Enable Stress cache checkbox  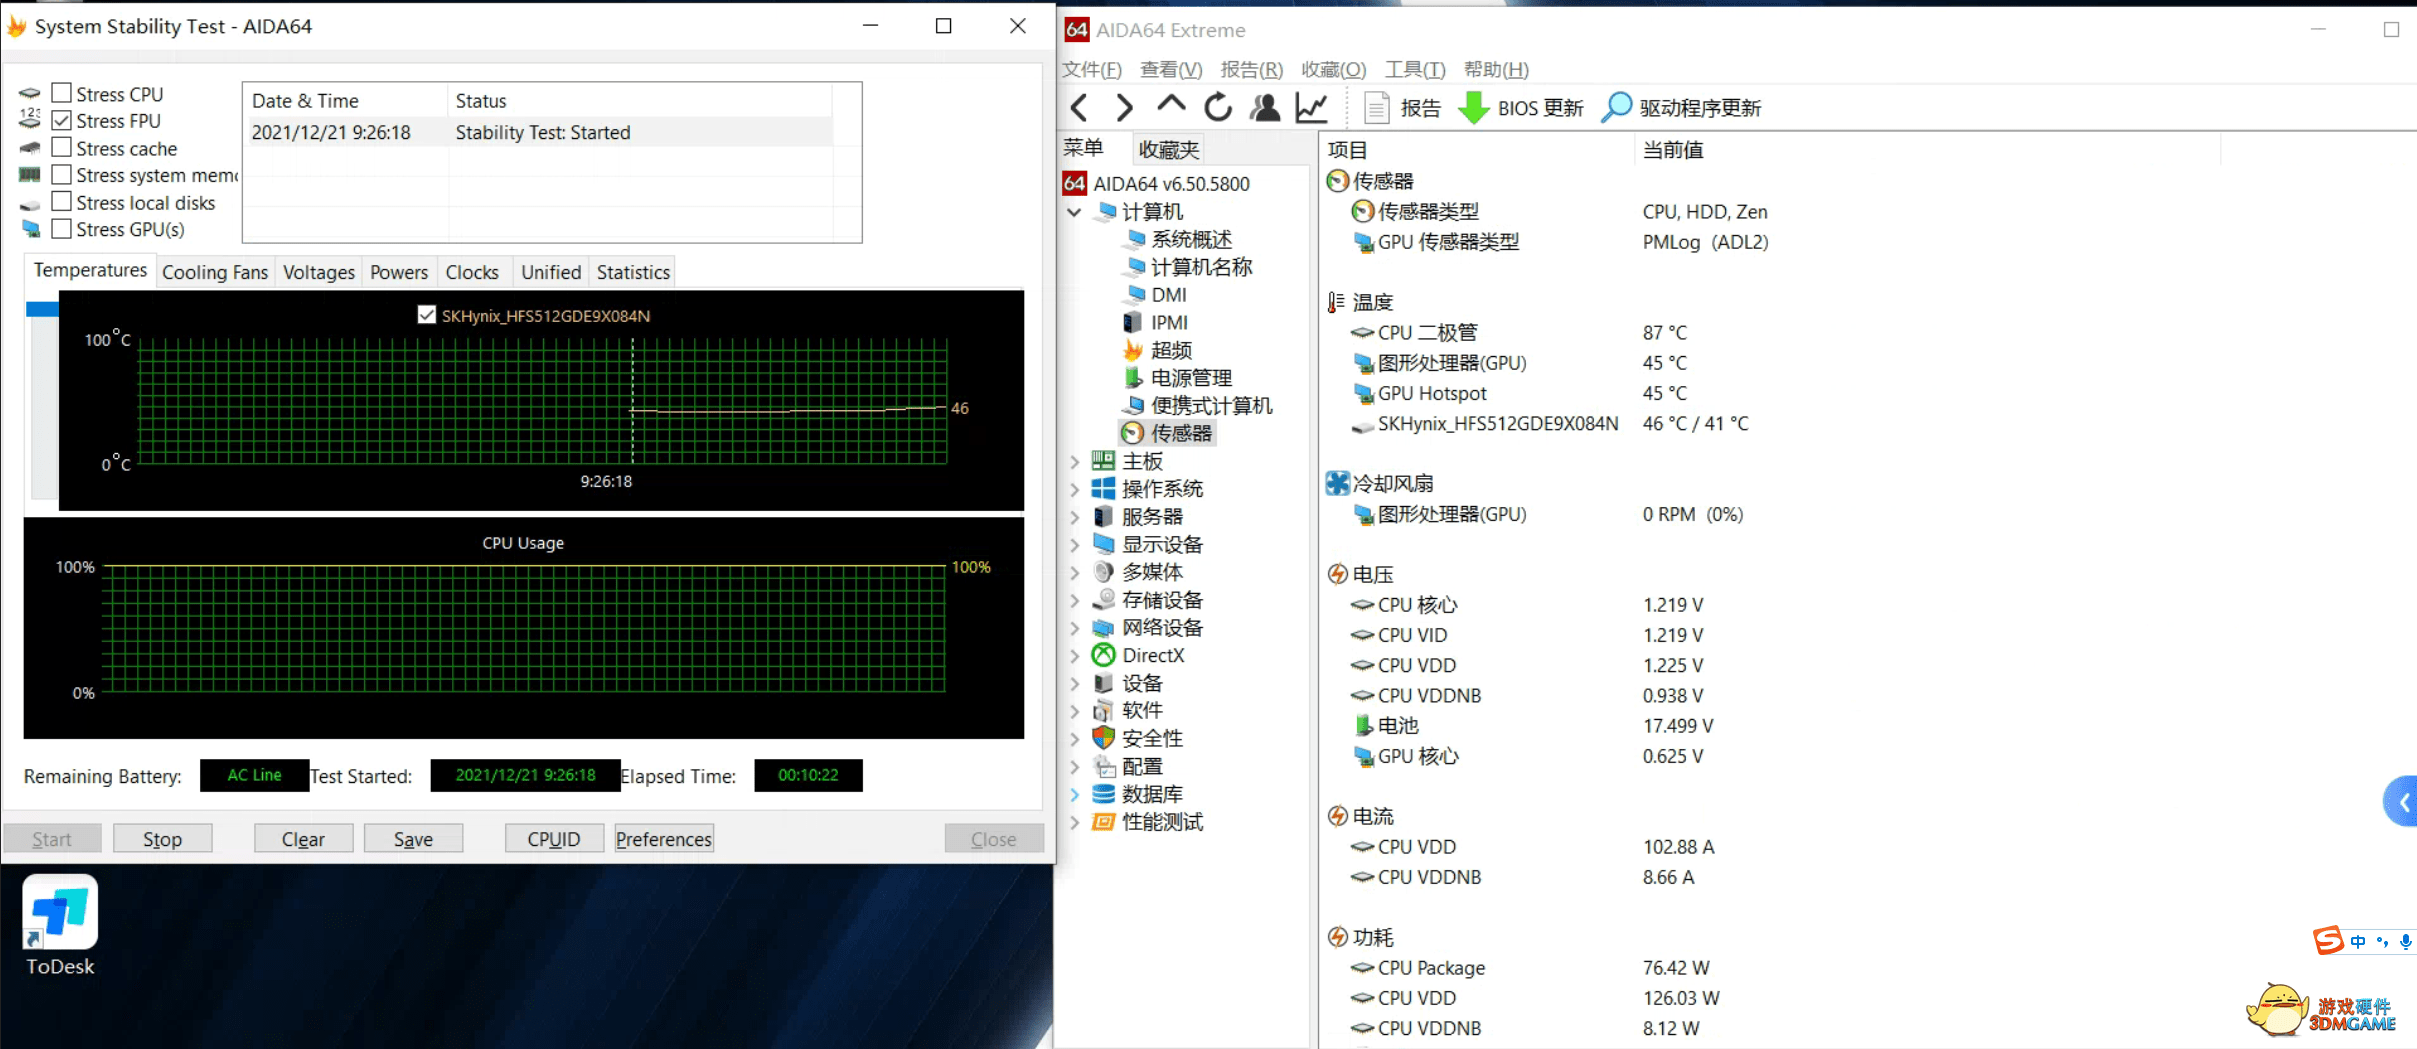(62, 147)
